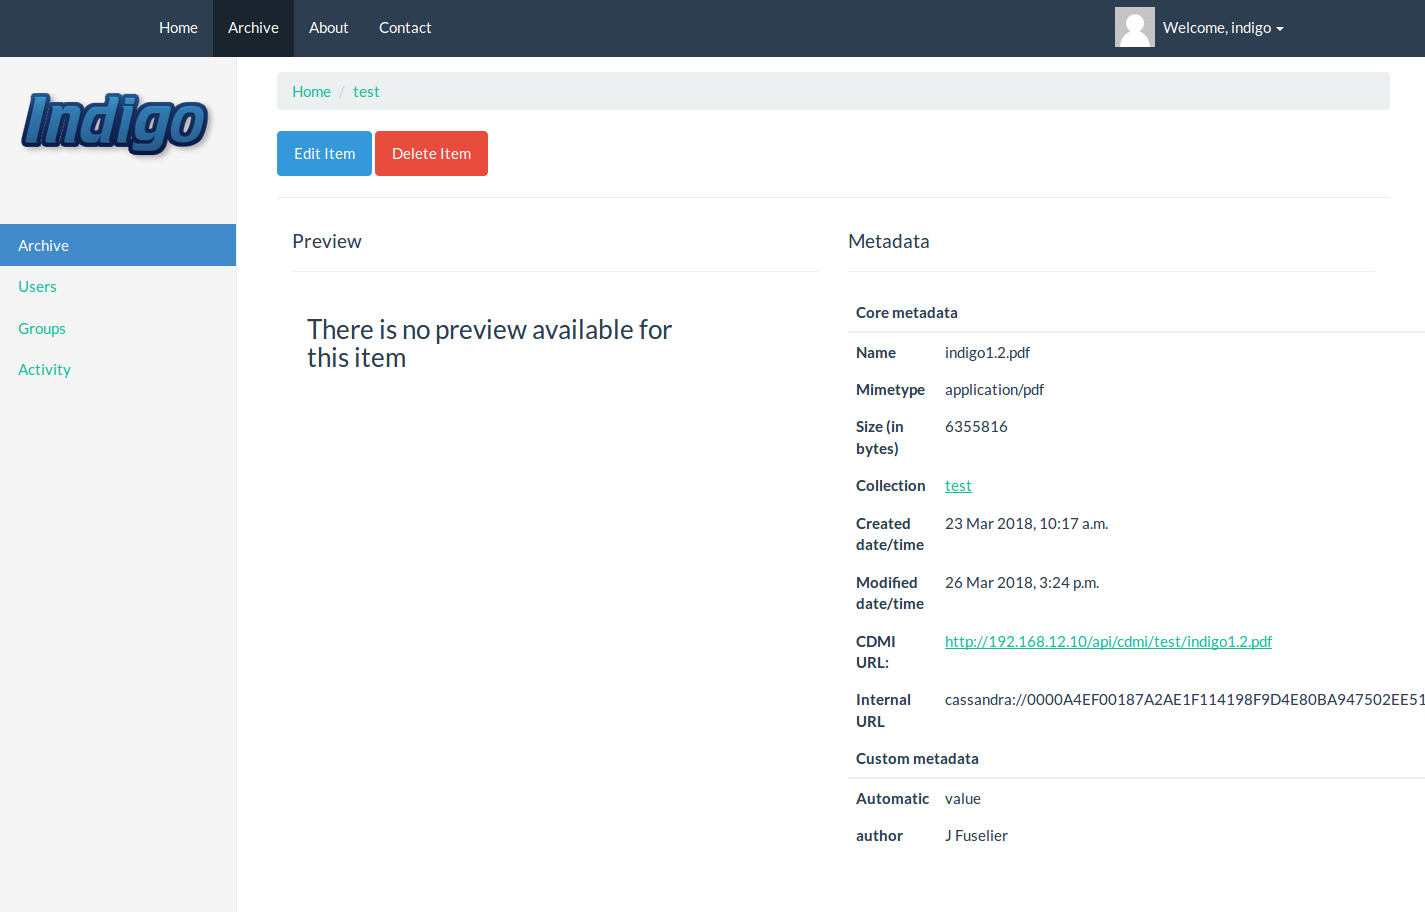The height and width of the screenshot is (912, 1425).
Task: Click the Indigo logo
Action: pyautogui.click(x=115, y=124)
